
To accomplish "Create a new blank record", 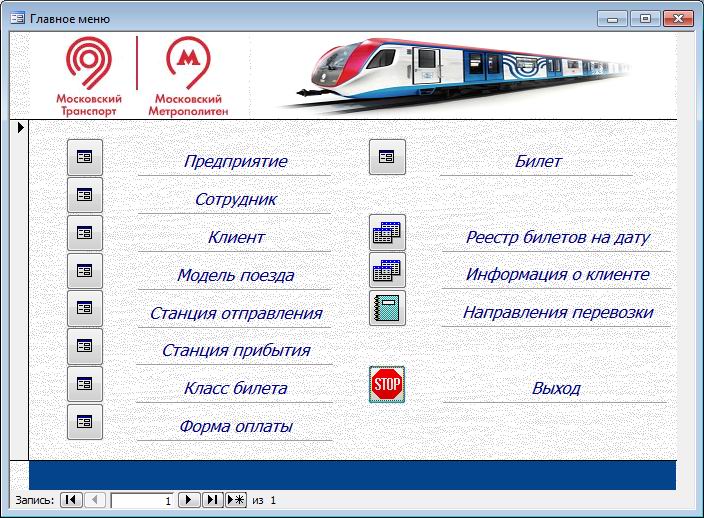I will 236,500.
